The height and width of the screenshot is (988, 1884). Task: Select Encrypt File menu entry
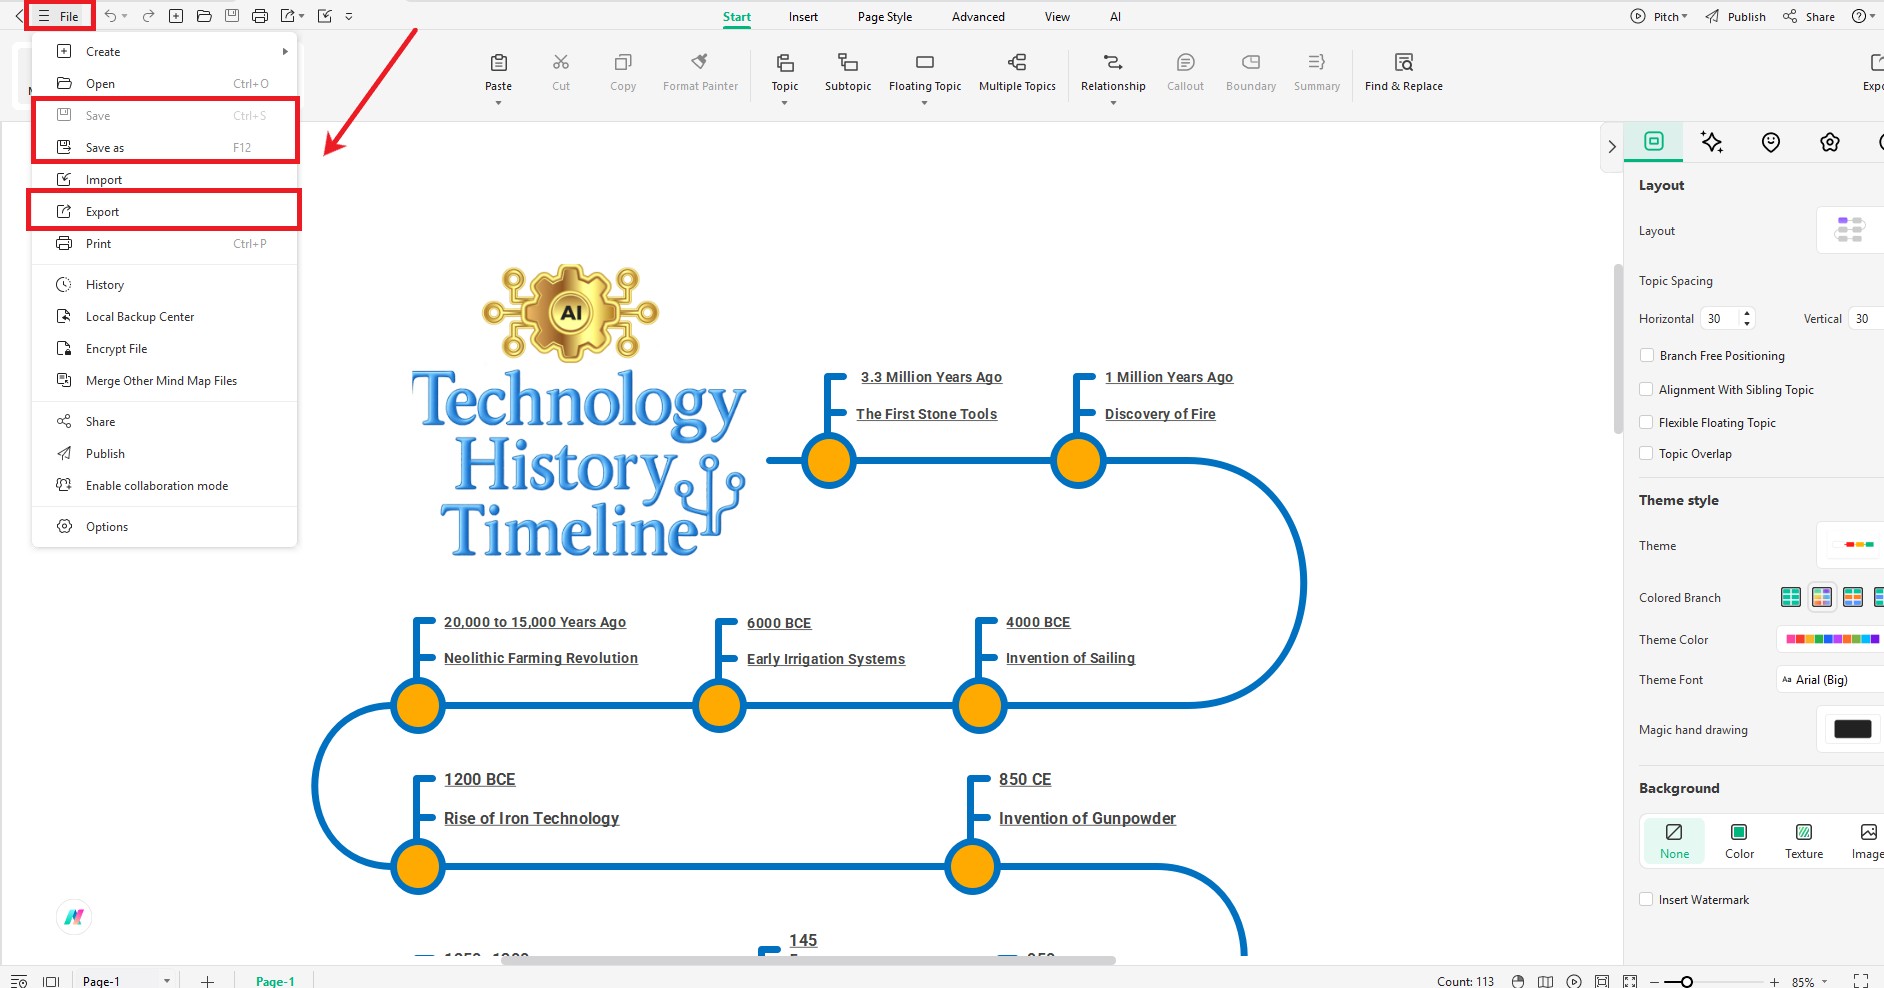(x=164, y=348)
